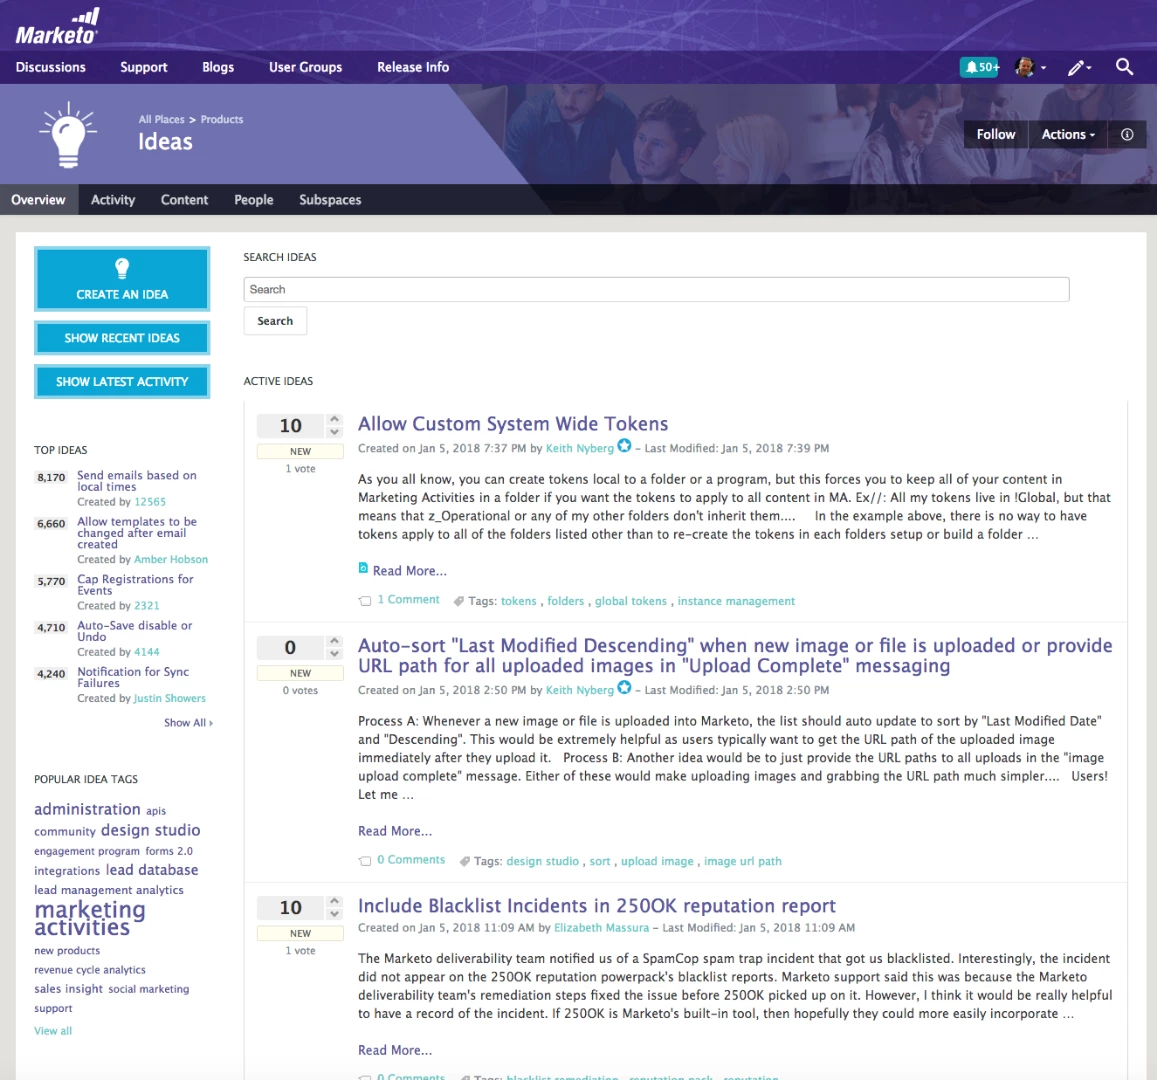Vote up the Auto-sort Last Modified idea

tap(334, 640)
